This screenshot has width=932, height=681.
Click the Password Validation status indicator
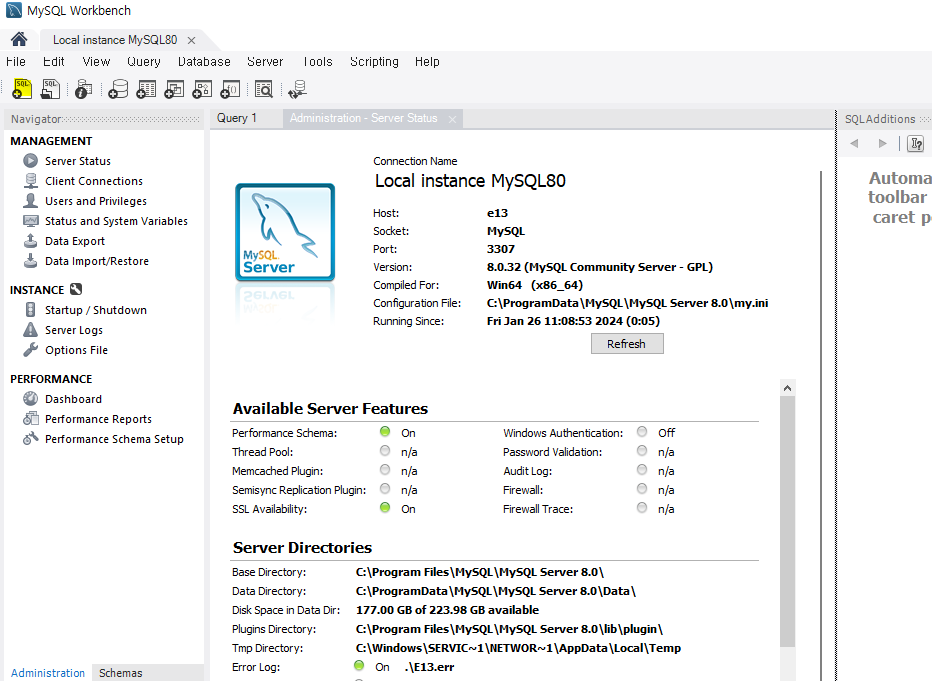[x=642, y=450]
